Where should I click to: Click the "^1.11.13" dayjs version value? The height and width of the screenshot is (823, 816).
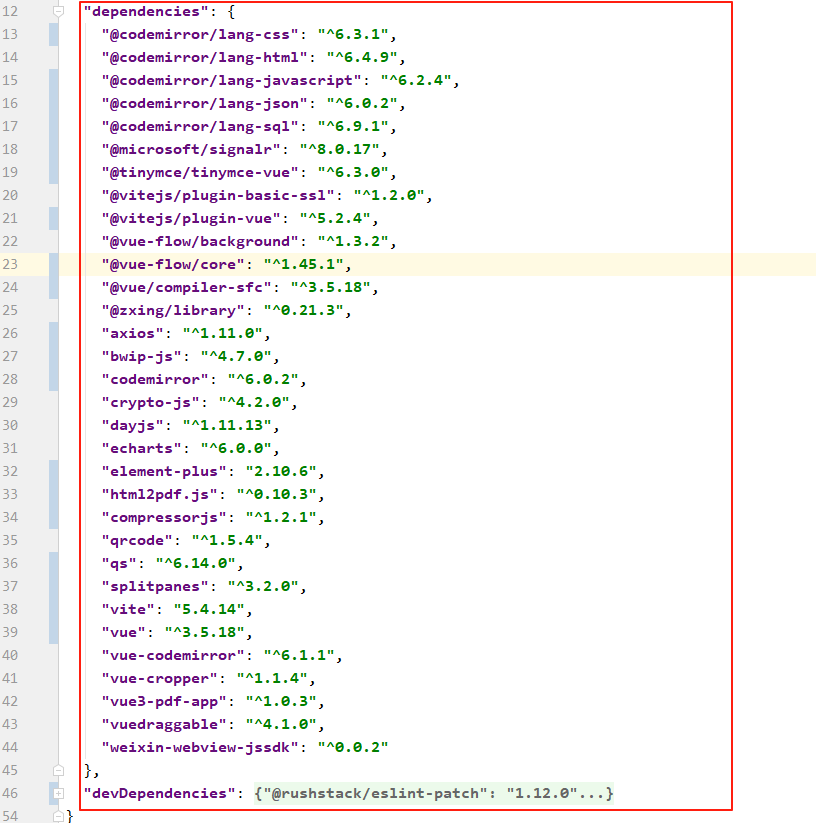(227, 425)
